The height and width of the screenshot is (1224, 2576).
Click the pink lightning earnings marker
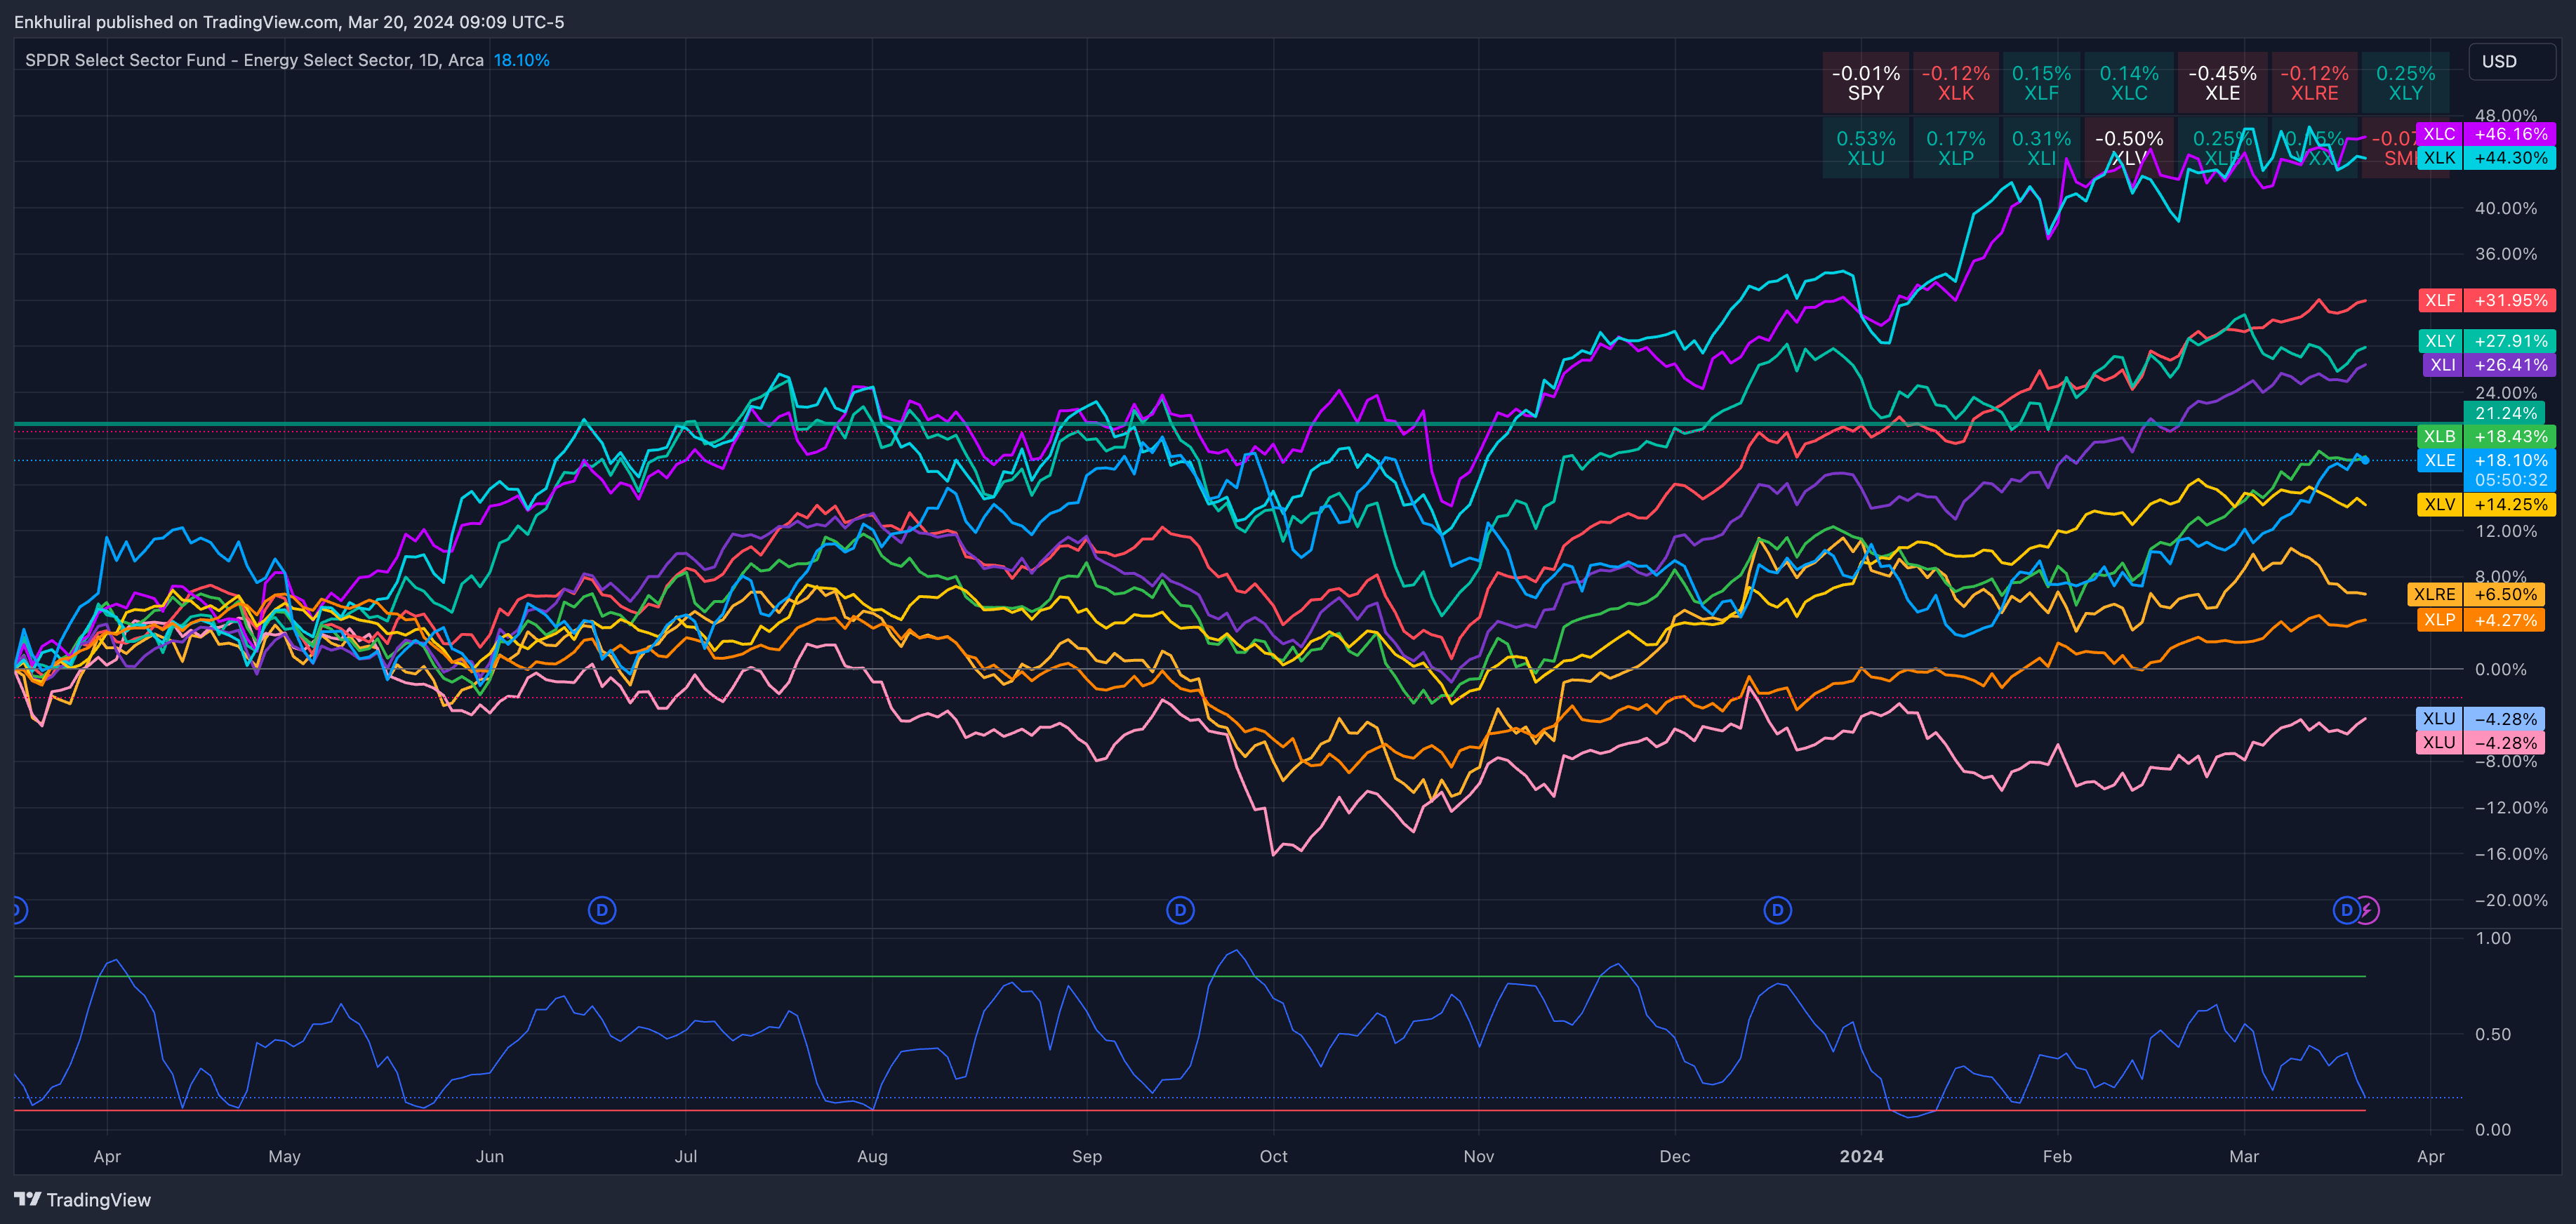(x=2368, y=910)
